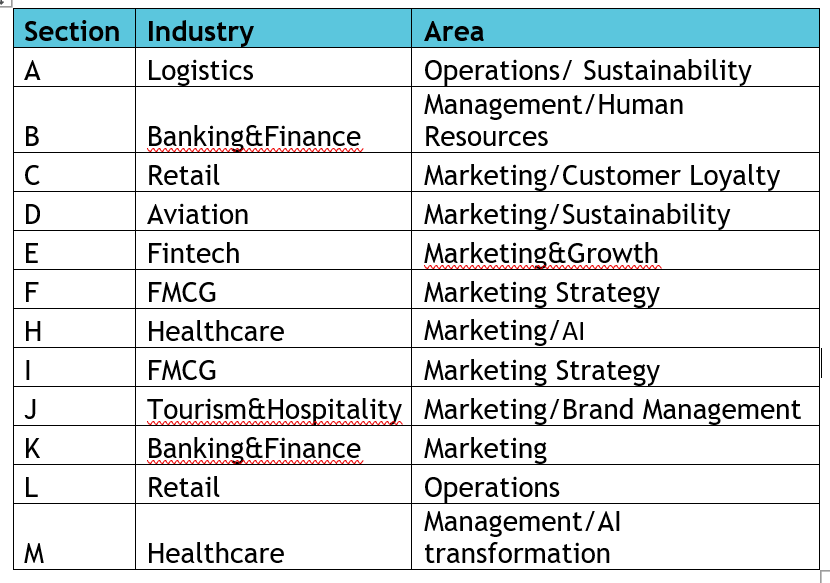Select the Aviation cell
Viewport: 830px width, 583px height.
[x=273, y=211]
